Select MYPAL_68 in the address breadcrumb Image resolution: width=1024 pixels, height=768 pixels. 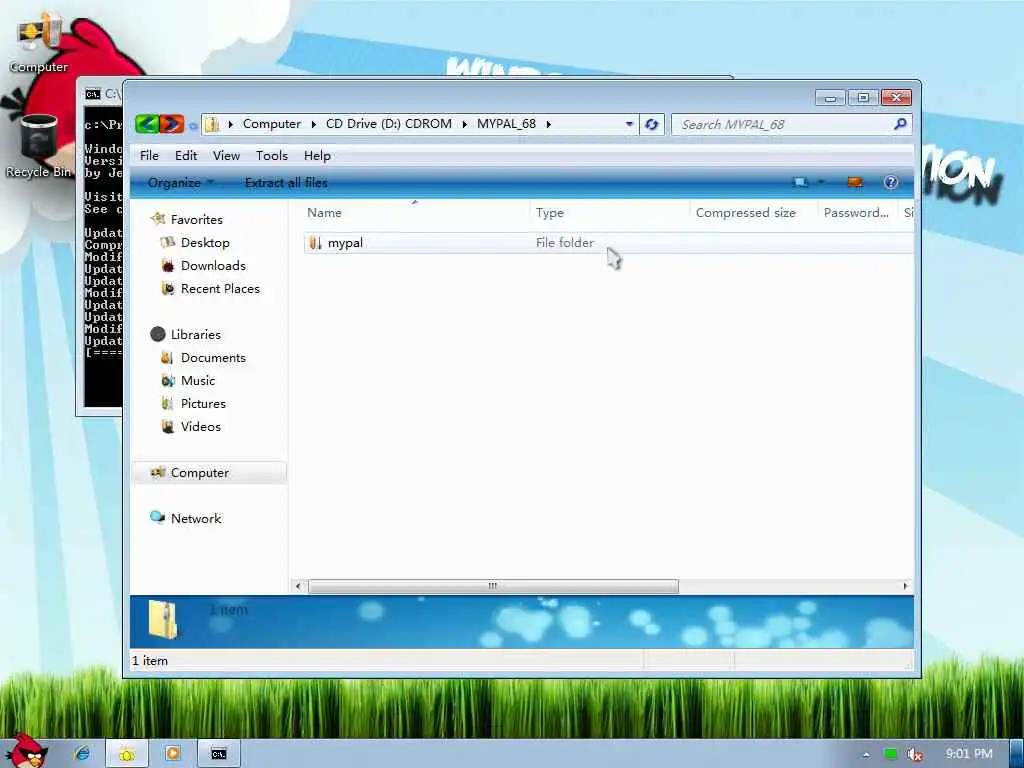point(506,123)
